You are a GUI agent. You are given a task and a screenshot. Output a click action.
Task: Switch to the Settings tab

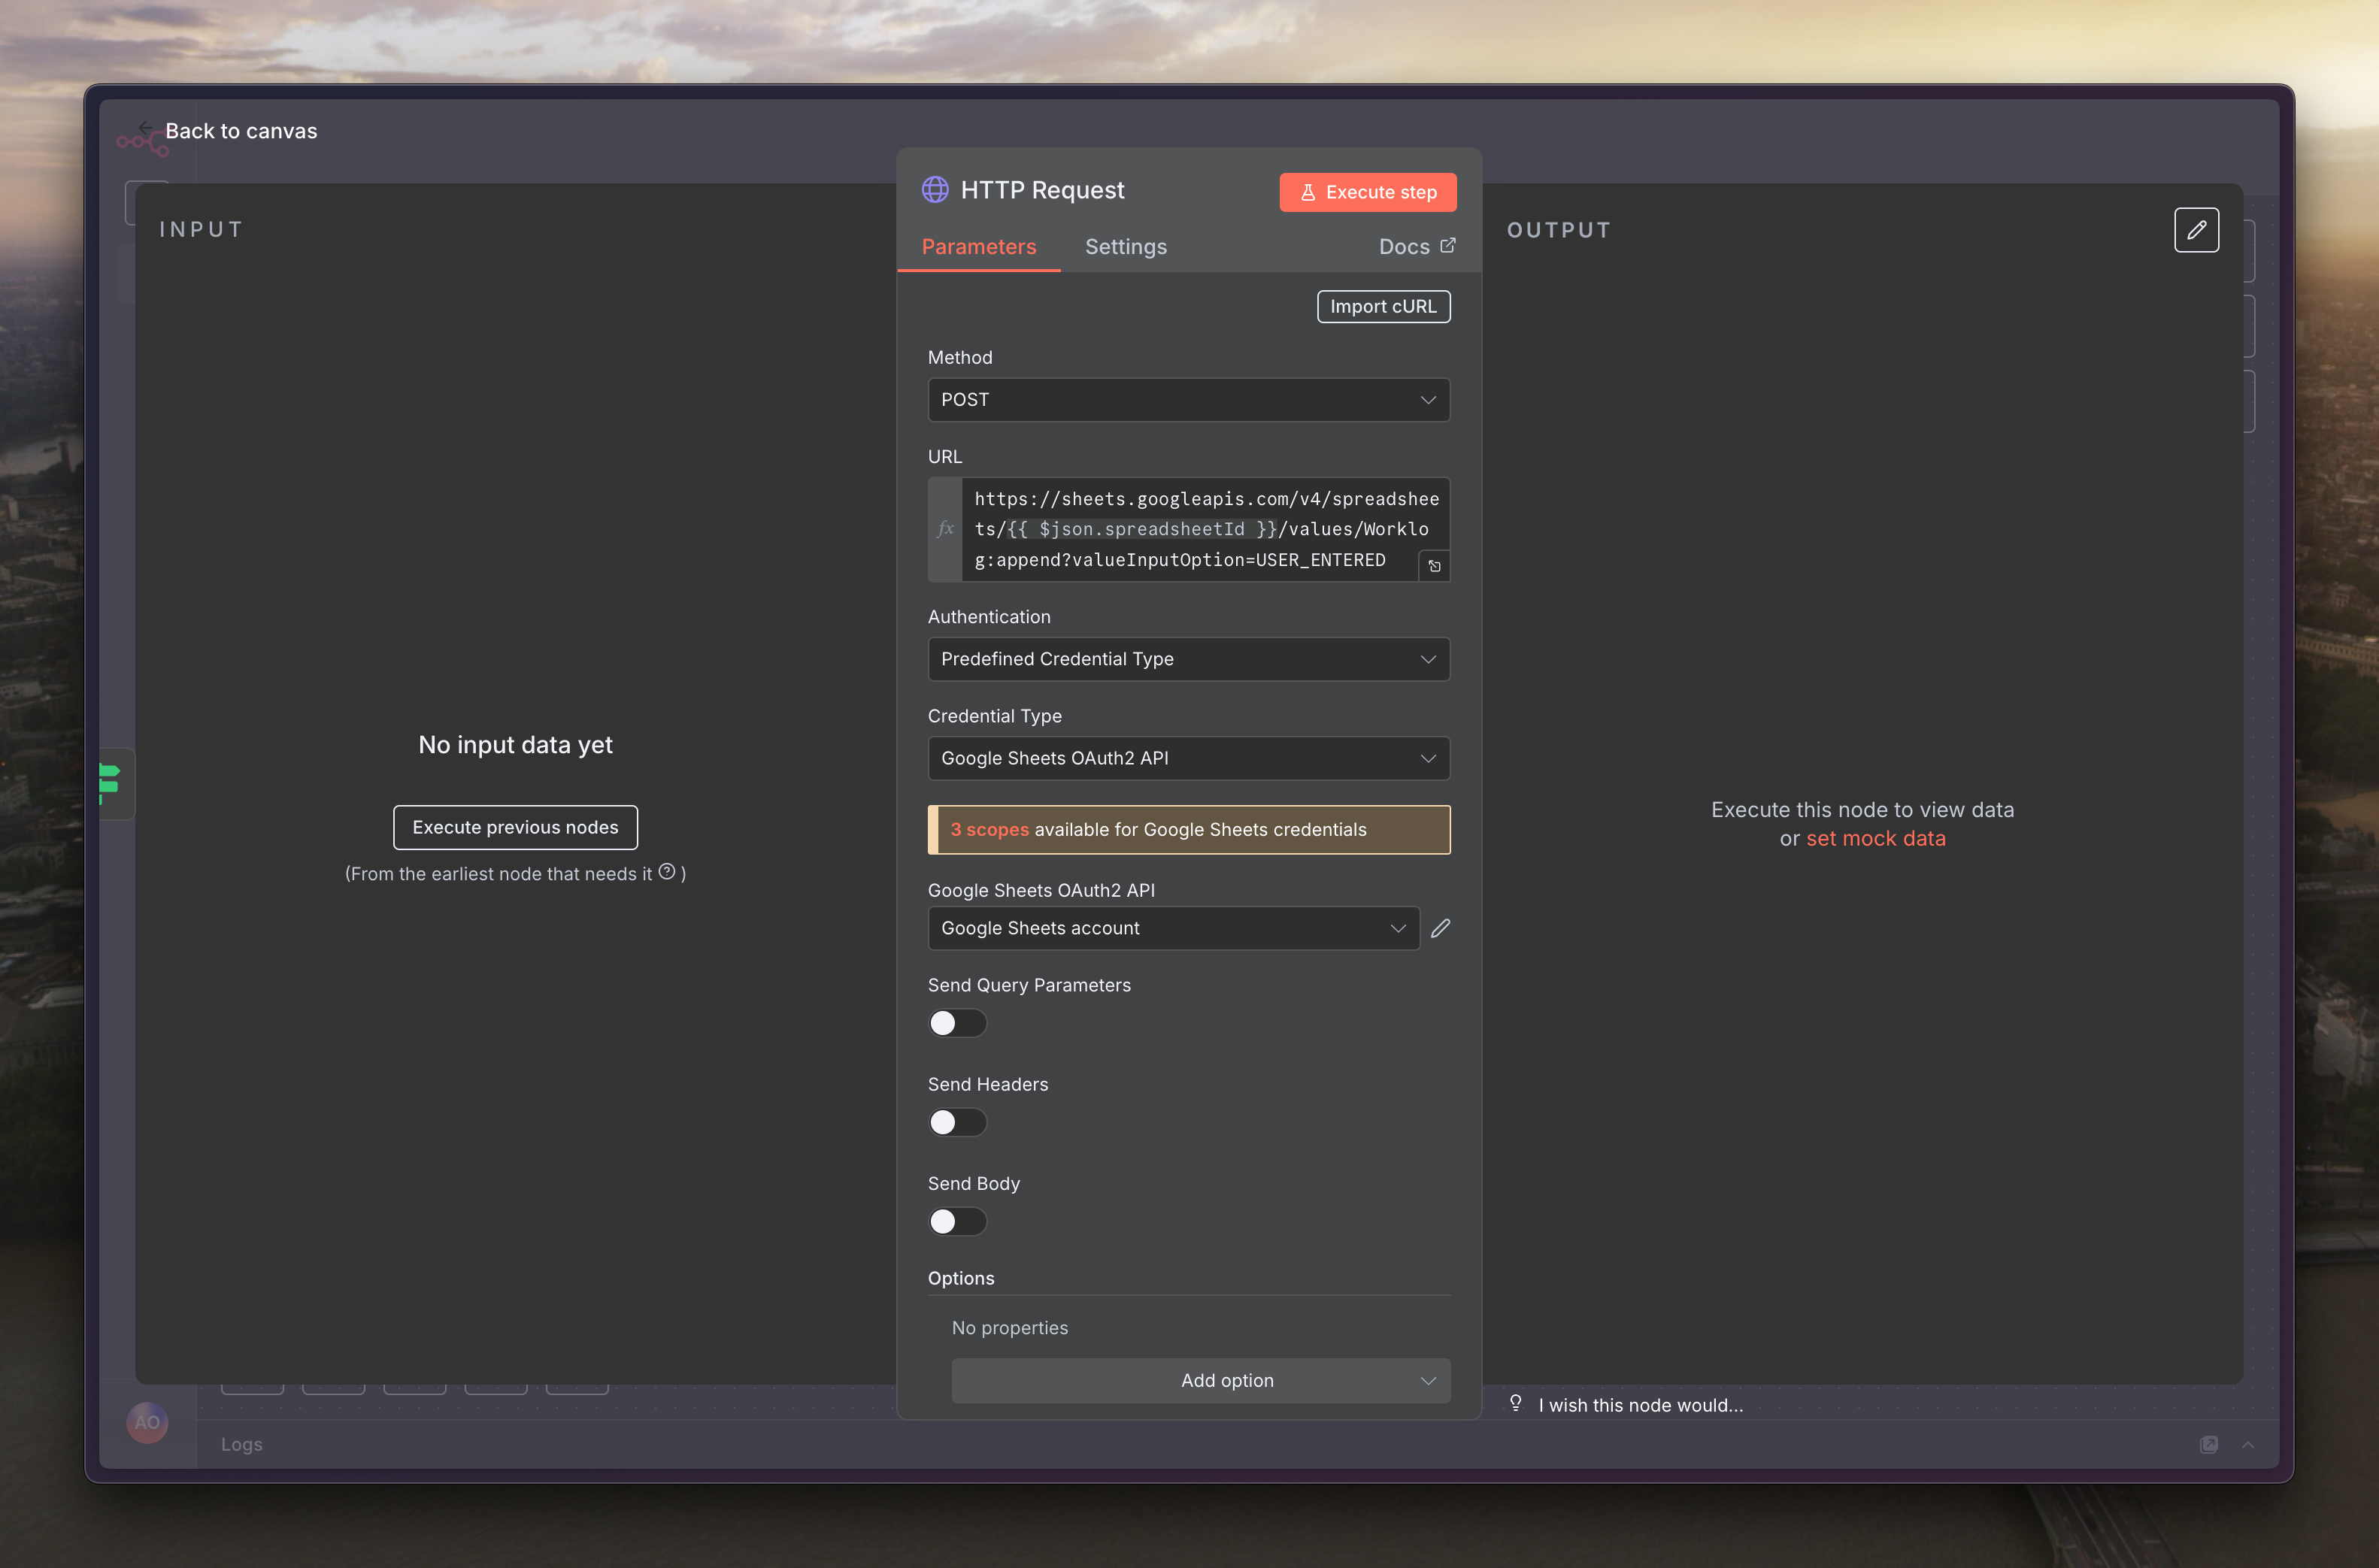pos(1125,247)
